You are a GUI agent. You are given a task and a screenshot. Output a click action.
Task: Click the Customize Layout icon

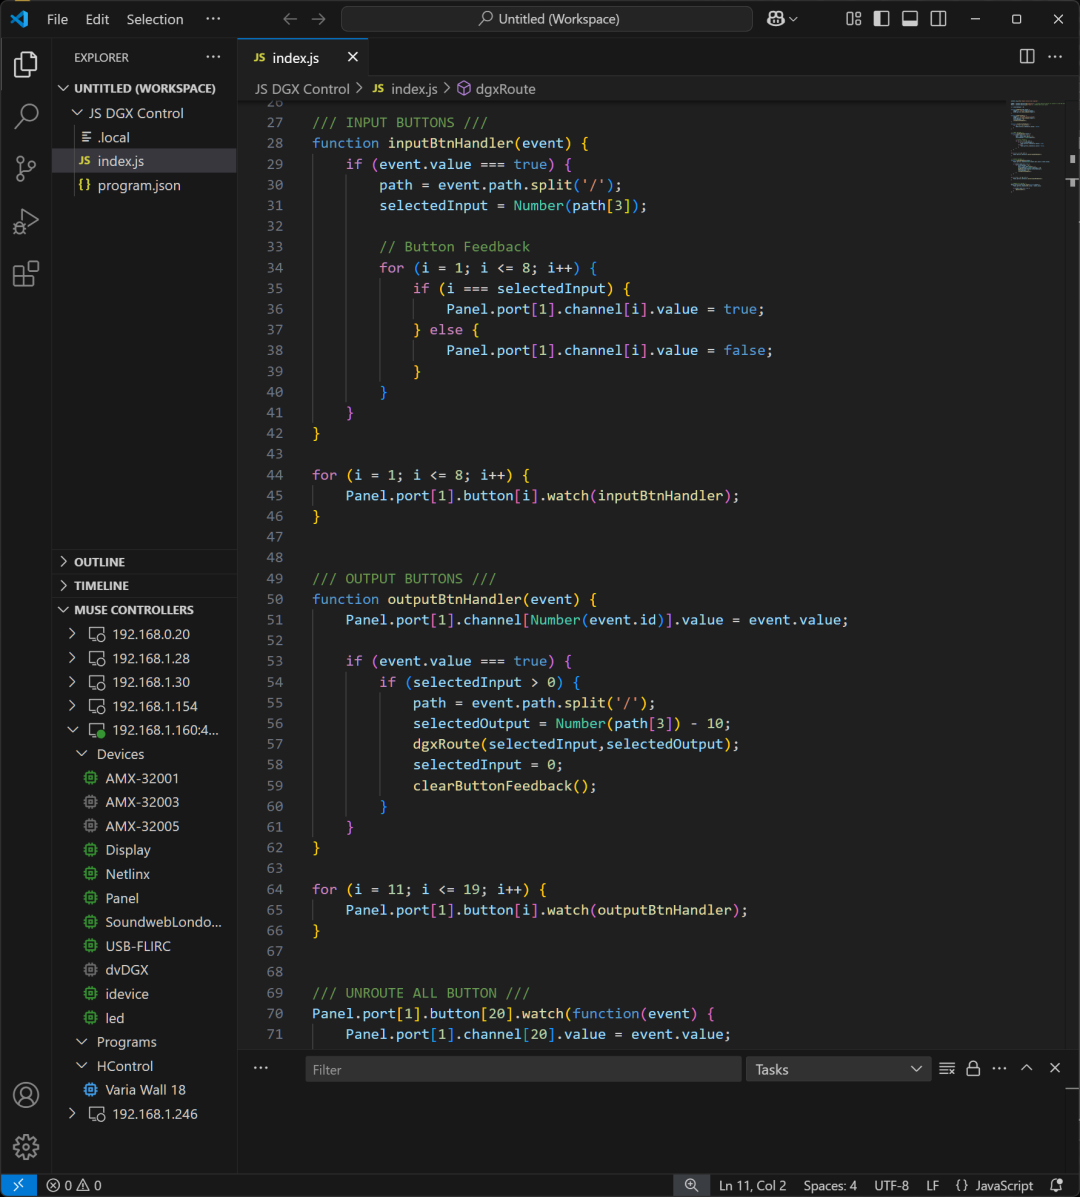click(x=853, y=19)
